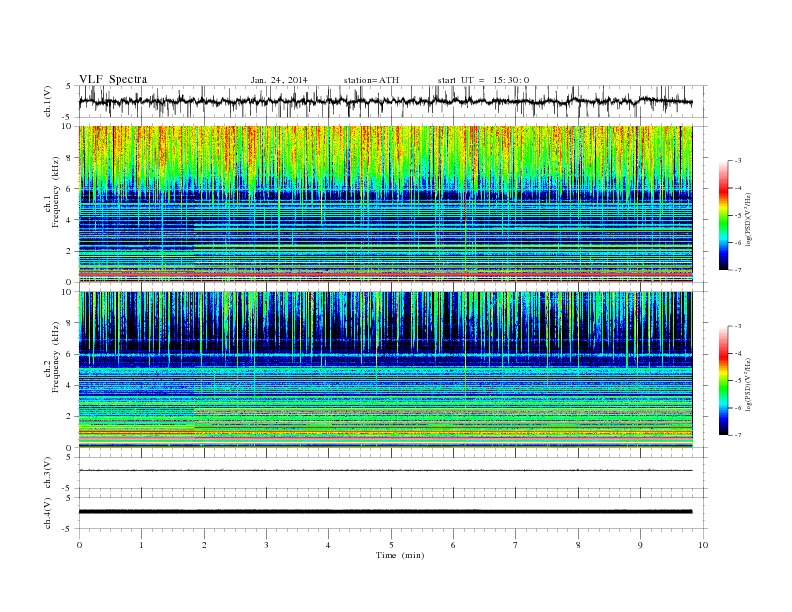Select the log(PSD) label beside ch.2 colorbar
The height and width of the screenshot is (612, 792).
pos(749,384)
